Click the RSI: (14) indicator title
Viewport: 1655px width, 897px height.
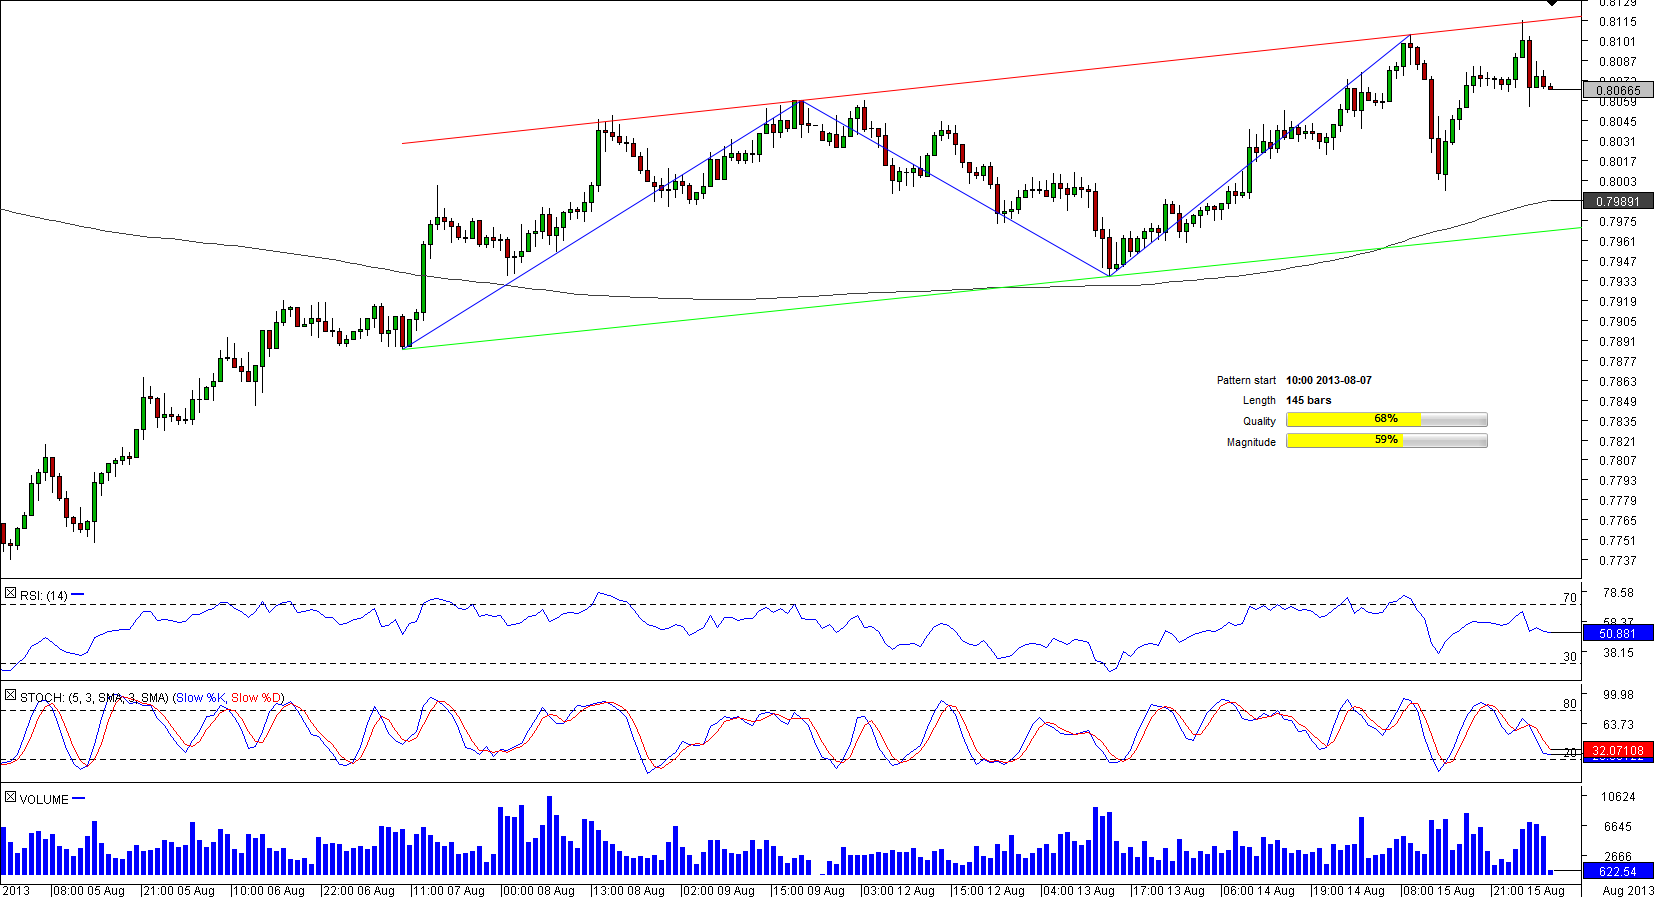click(x=44, y=596)
